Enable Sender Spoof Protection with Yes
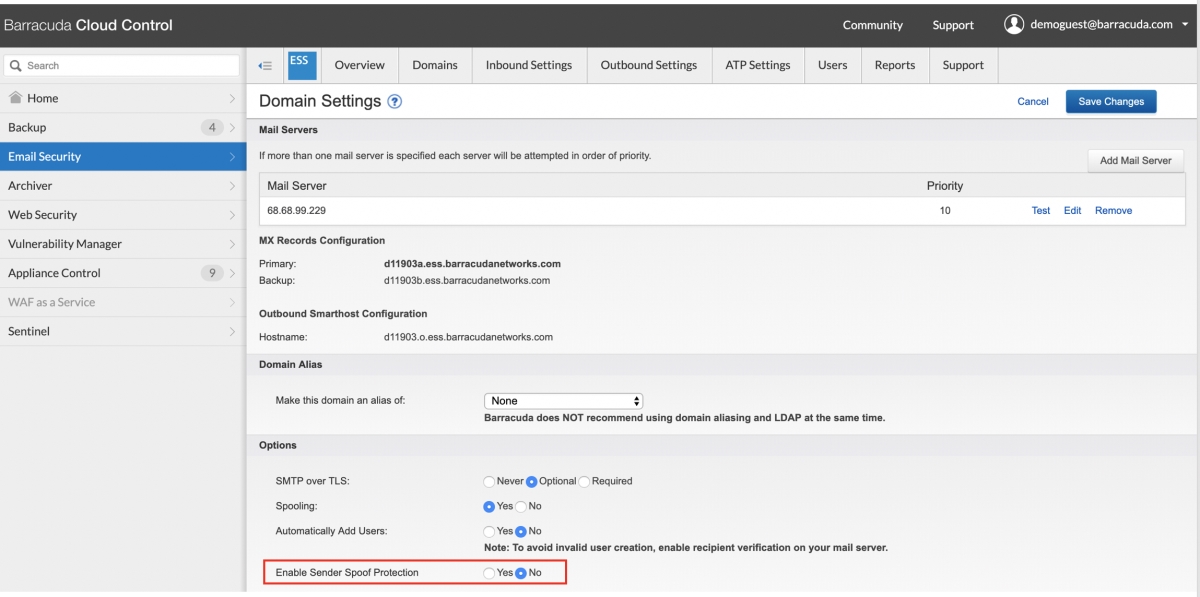Viewport: 1200px width, 597px height. [489, 573]
